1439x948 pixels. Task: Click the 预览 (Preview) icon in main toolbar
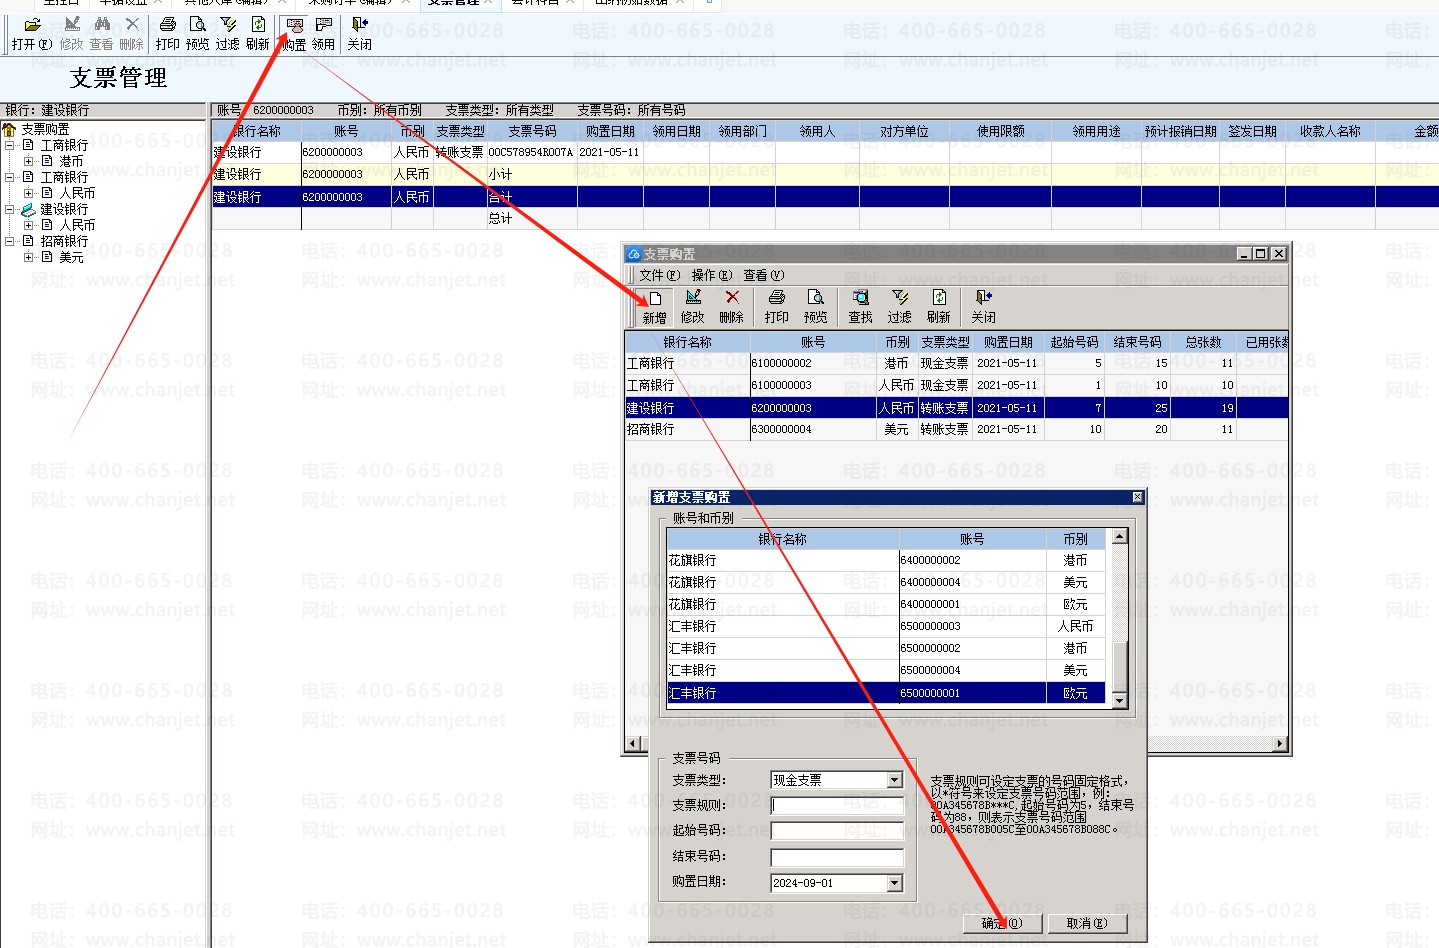click(198, 33)
